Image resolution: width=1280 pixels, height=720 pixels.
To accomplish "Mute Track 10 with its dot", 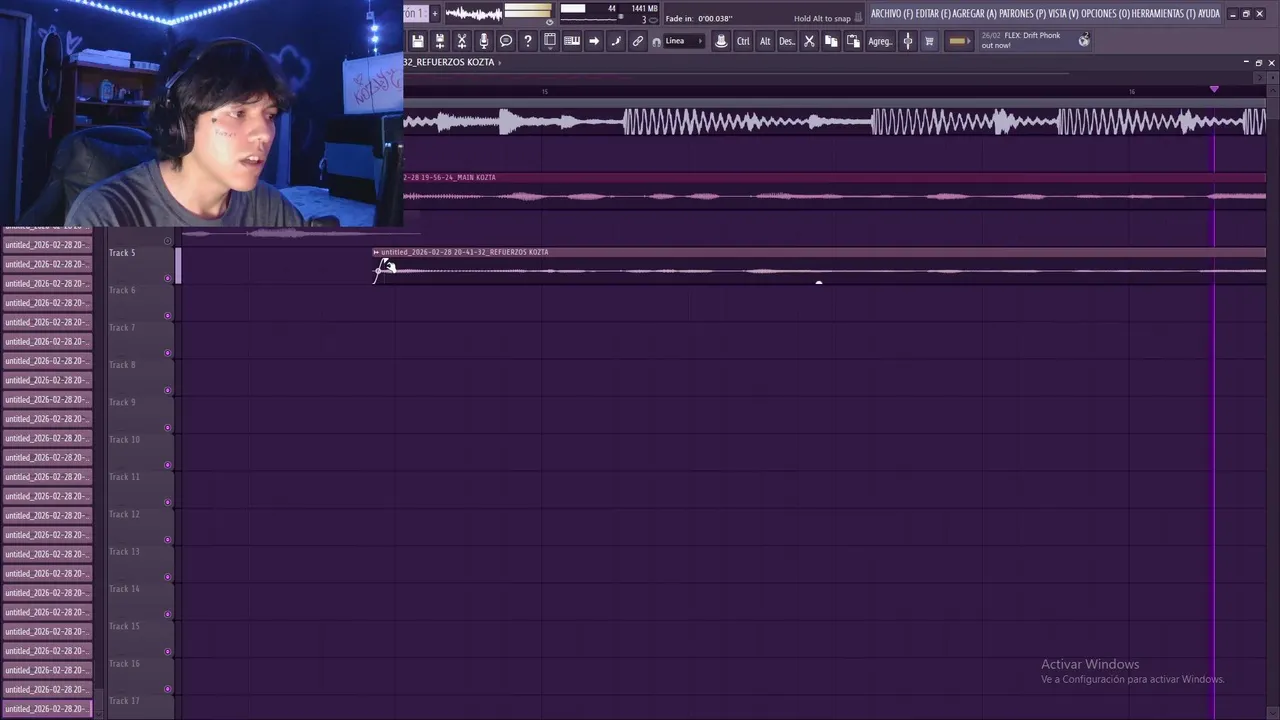I will [168, 465].
